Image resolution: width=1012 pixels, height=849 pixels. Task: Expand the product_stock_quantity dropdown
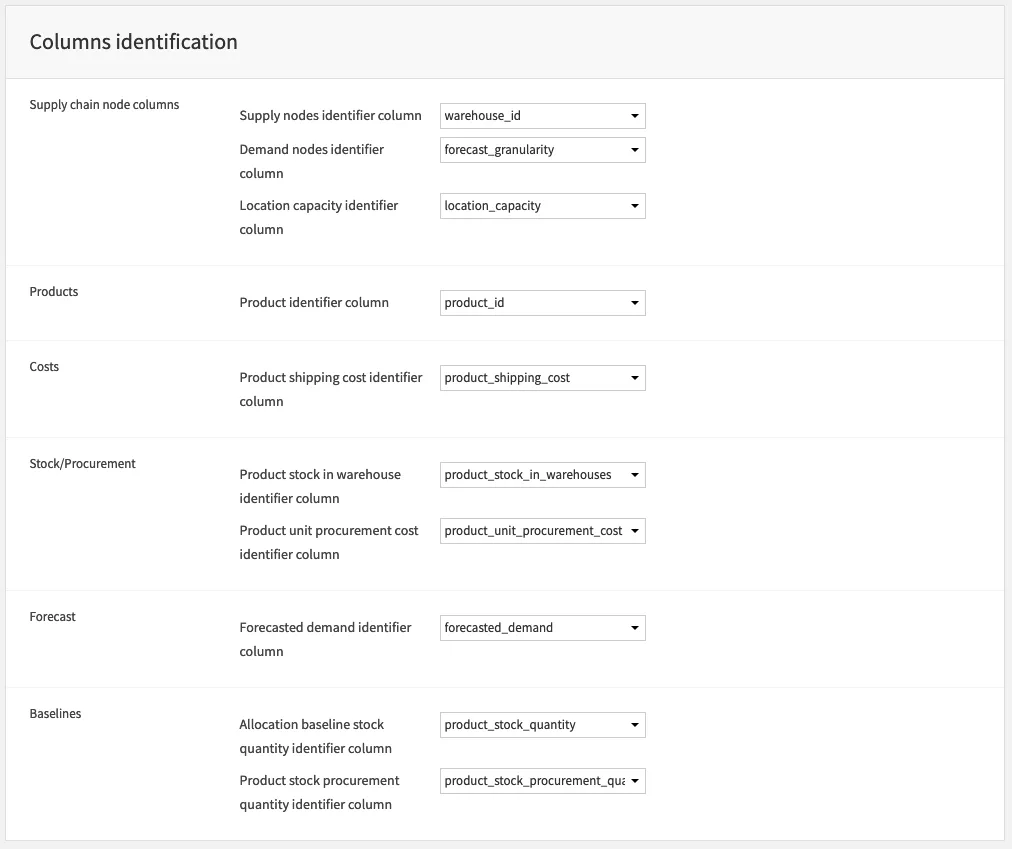point(542,725)
